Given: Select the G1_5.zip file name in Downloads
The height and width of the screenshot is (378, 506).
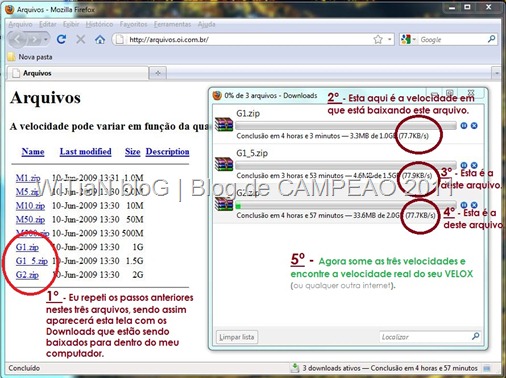Looking at the screenshot, I should 252,153.
